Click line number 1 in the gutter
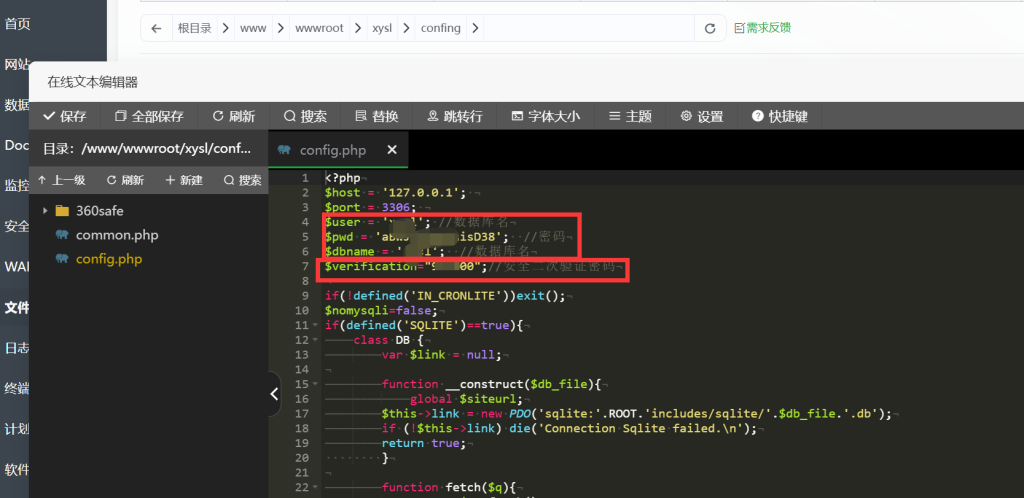1024x498 pixels. click(x=305, y=178)
